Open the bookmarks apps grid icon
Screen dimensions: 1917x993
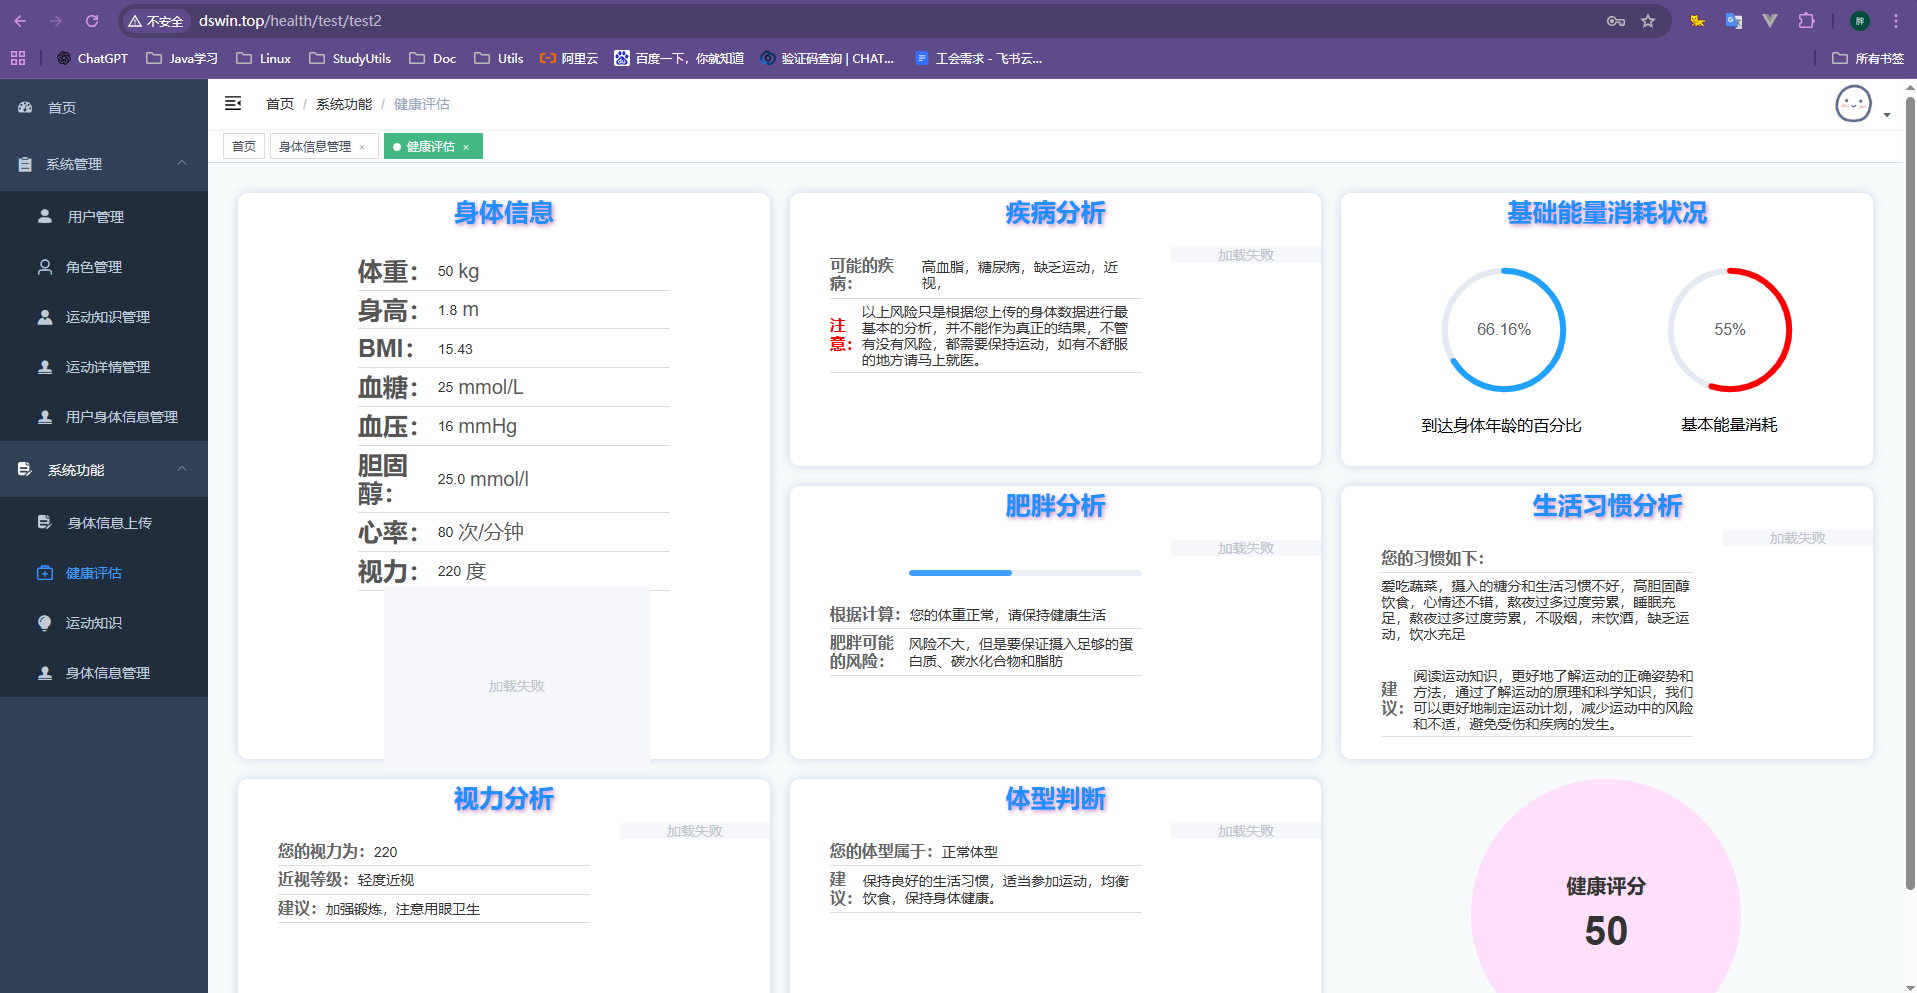pos(18,58)
